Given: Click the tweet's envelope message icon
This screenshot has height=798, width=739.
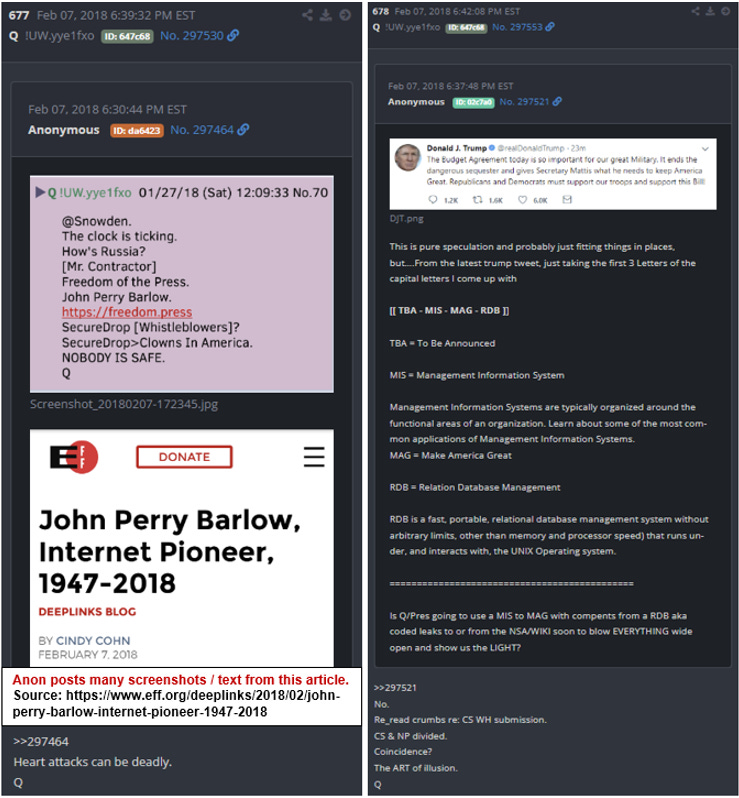Looking at the screenshot, I should point(567,200).
